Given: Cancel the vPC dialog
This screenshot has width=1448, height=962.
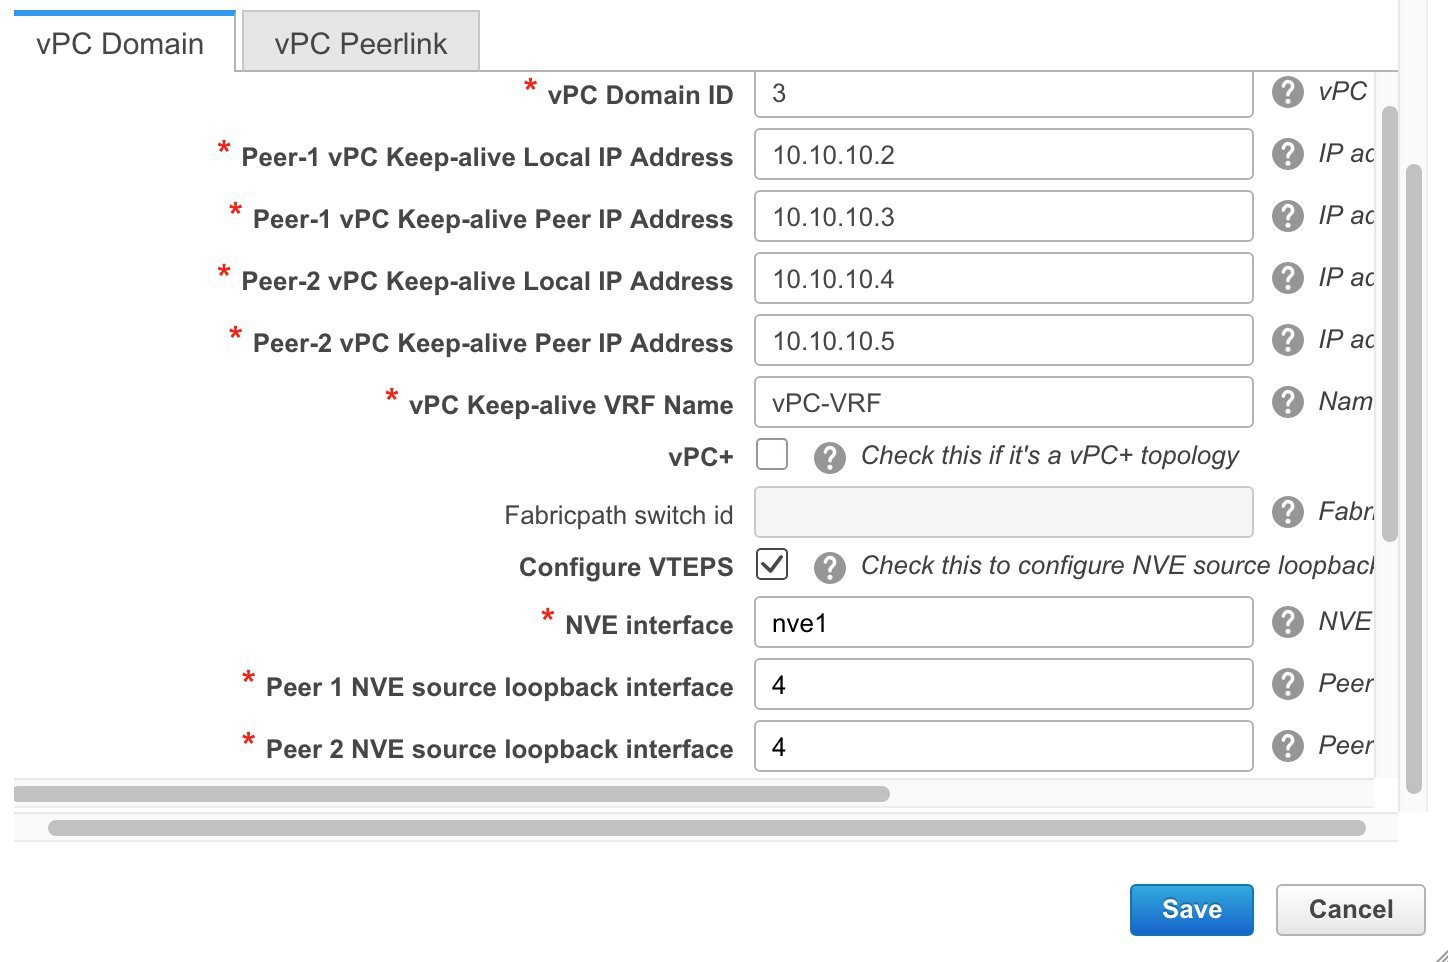Looking at the screenshot, I should point(1350,909).
